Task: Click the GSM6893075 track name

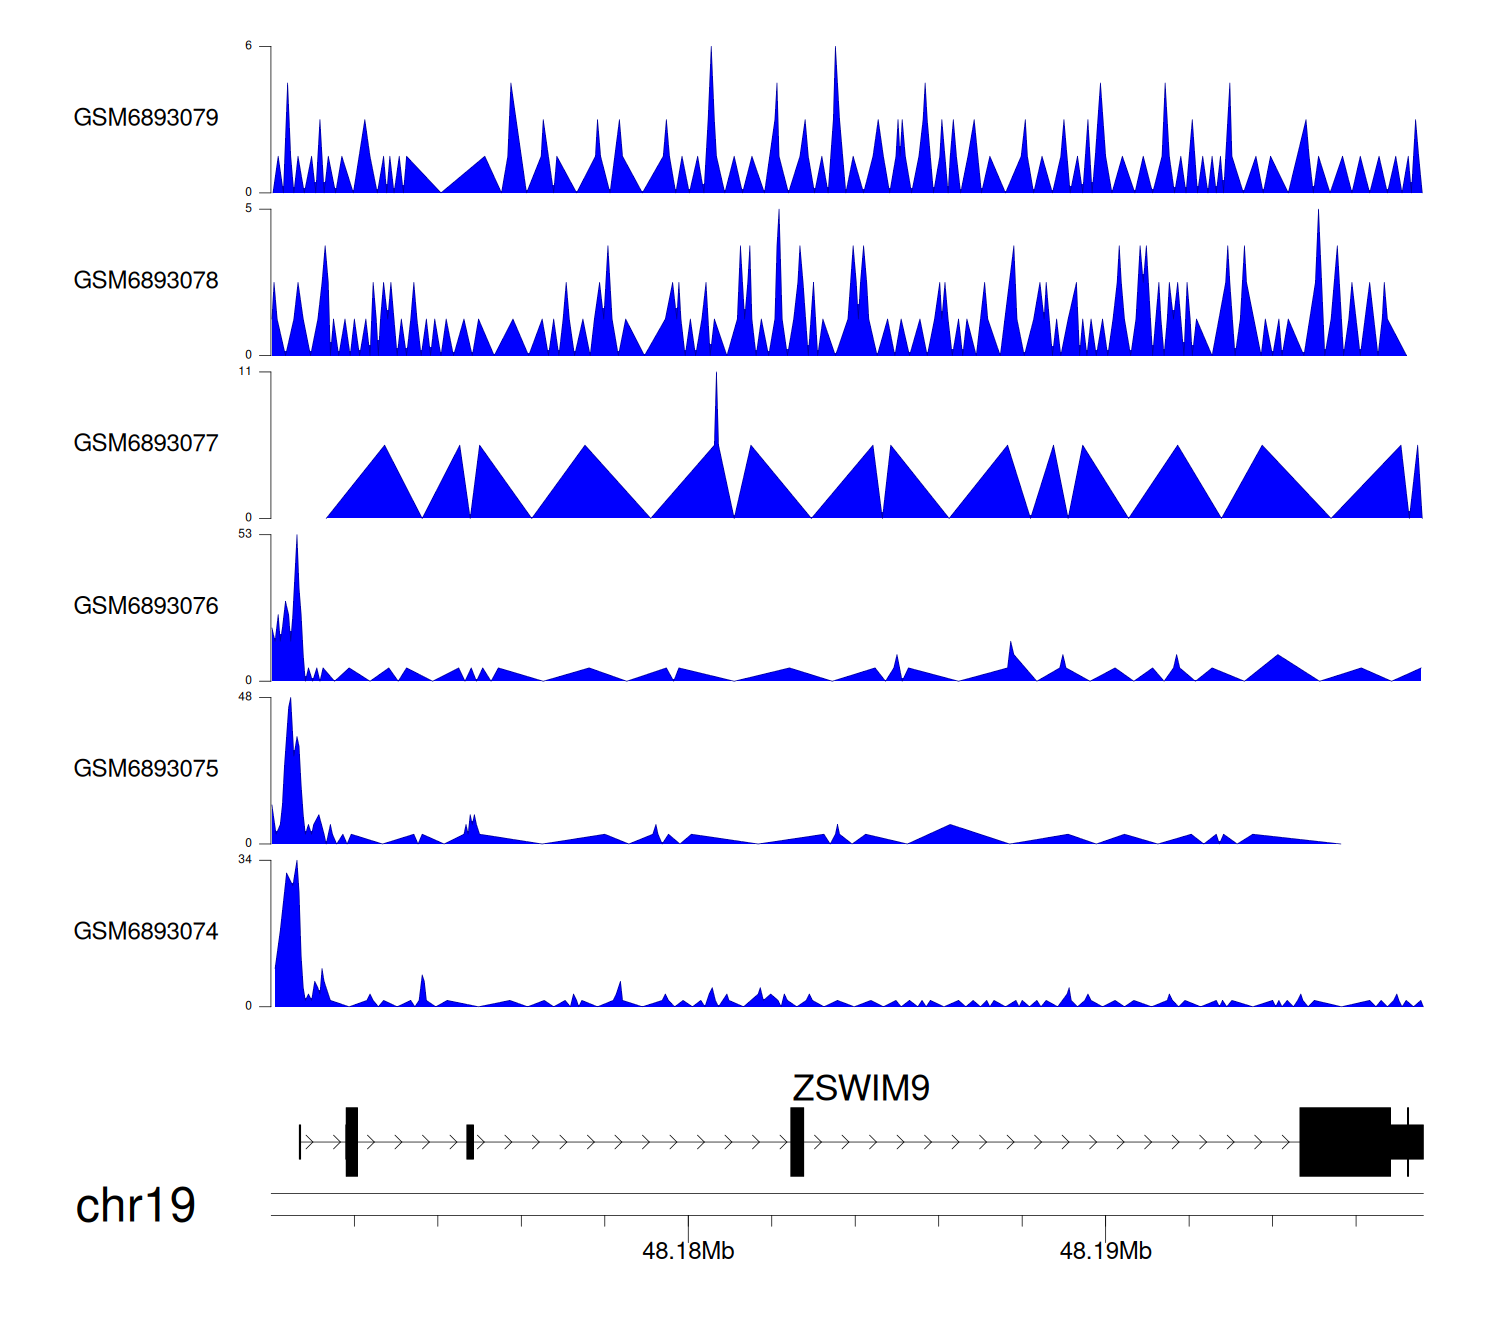Action: tap(146, 769)
